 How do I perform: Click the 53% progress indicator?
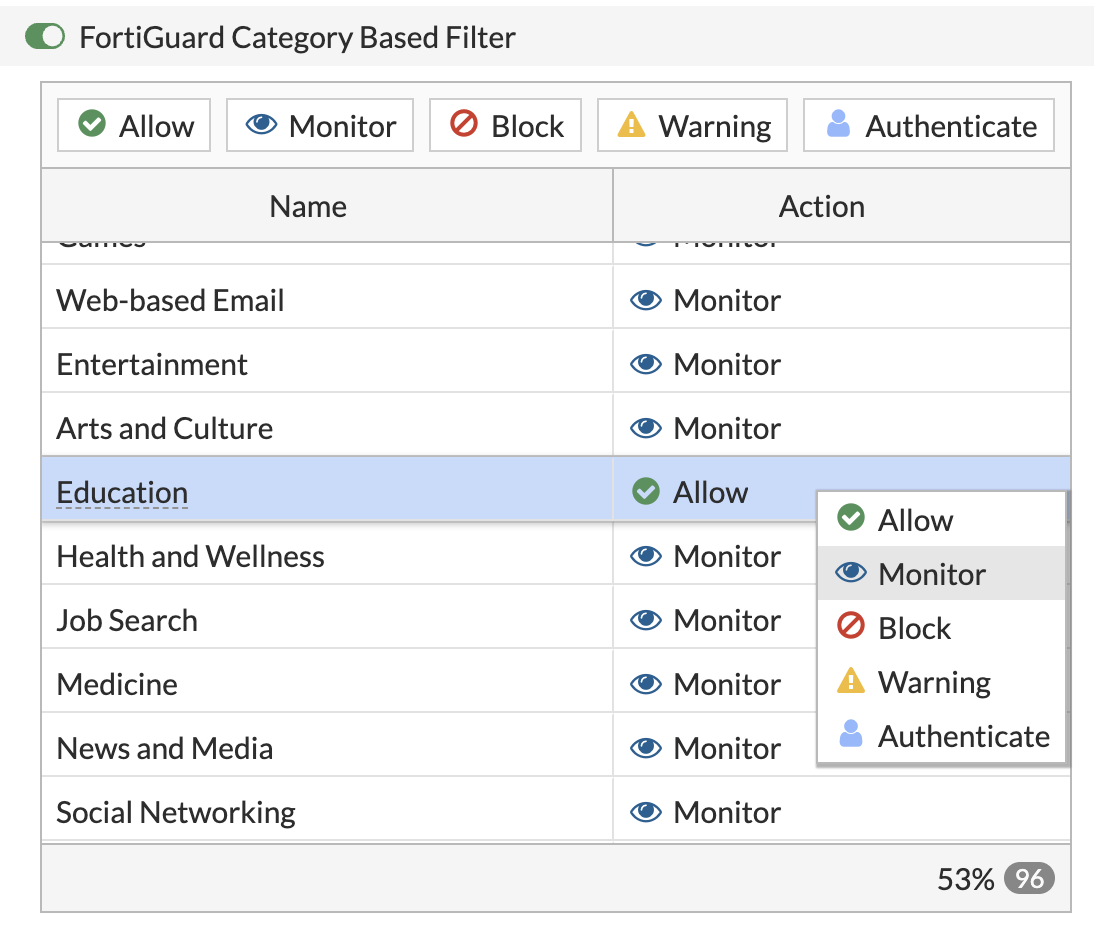click(x=968, y=879)
